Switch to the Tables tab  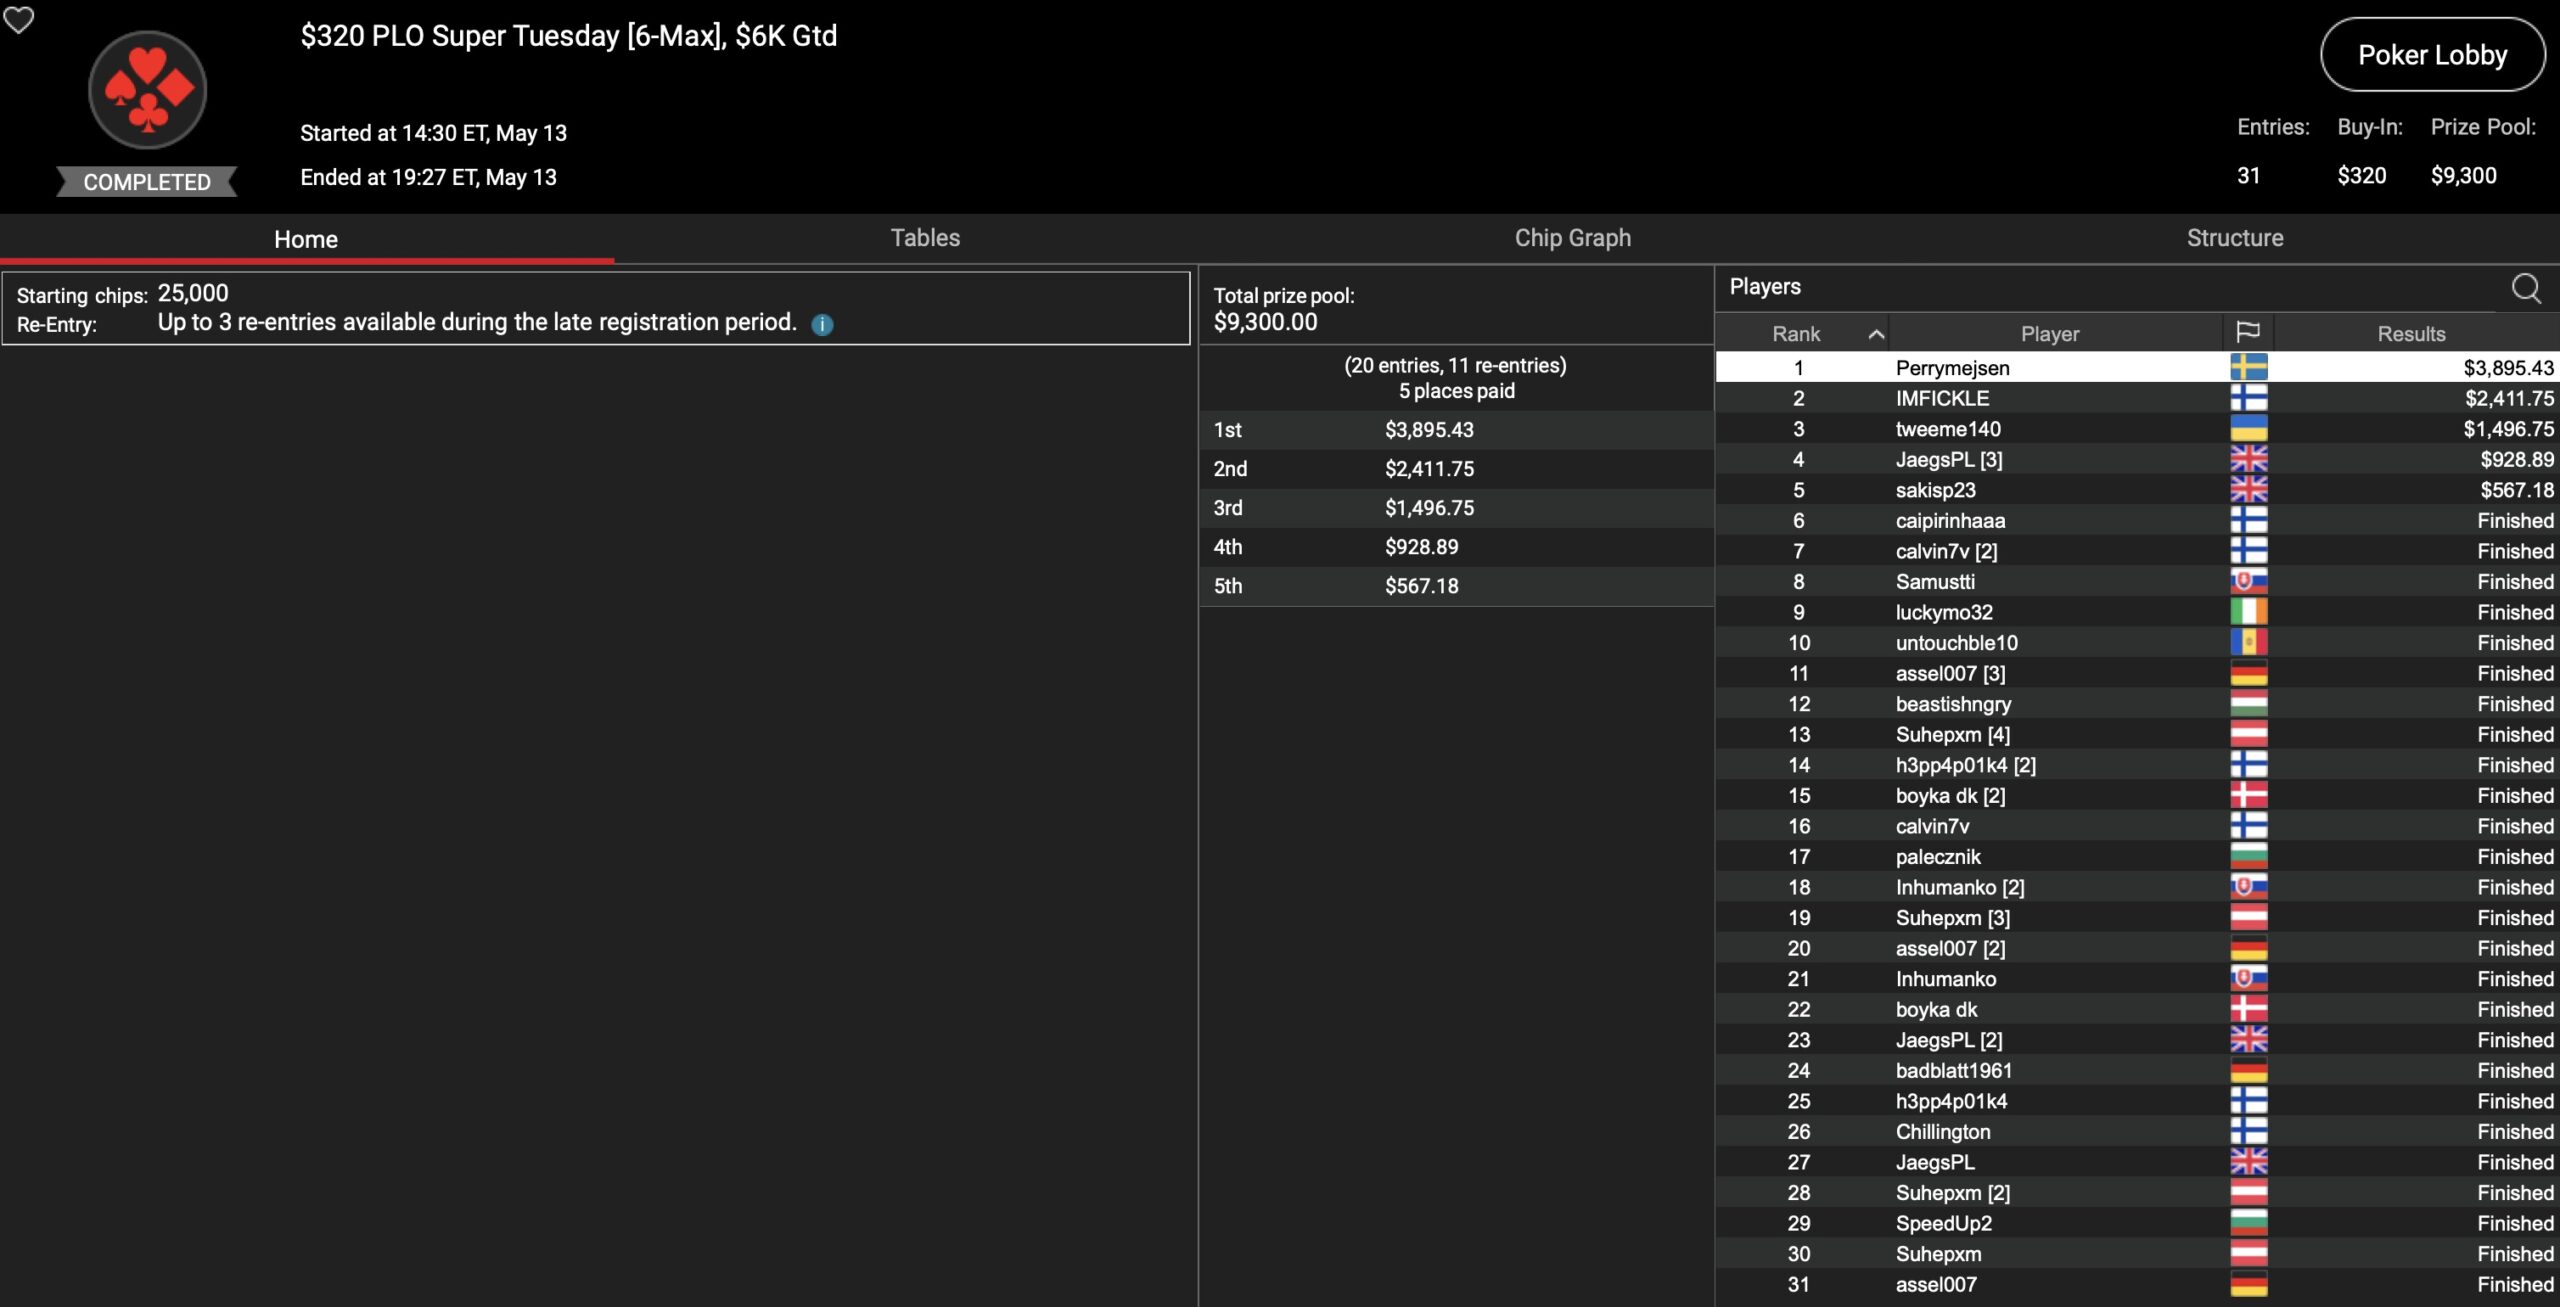(x=925, y=238)
